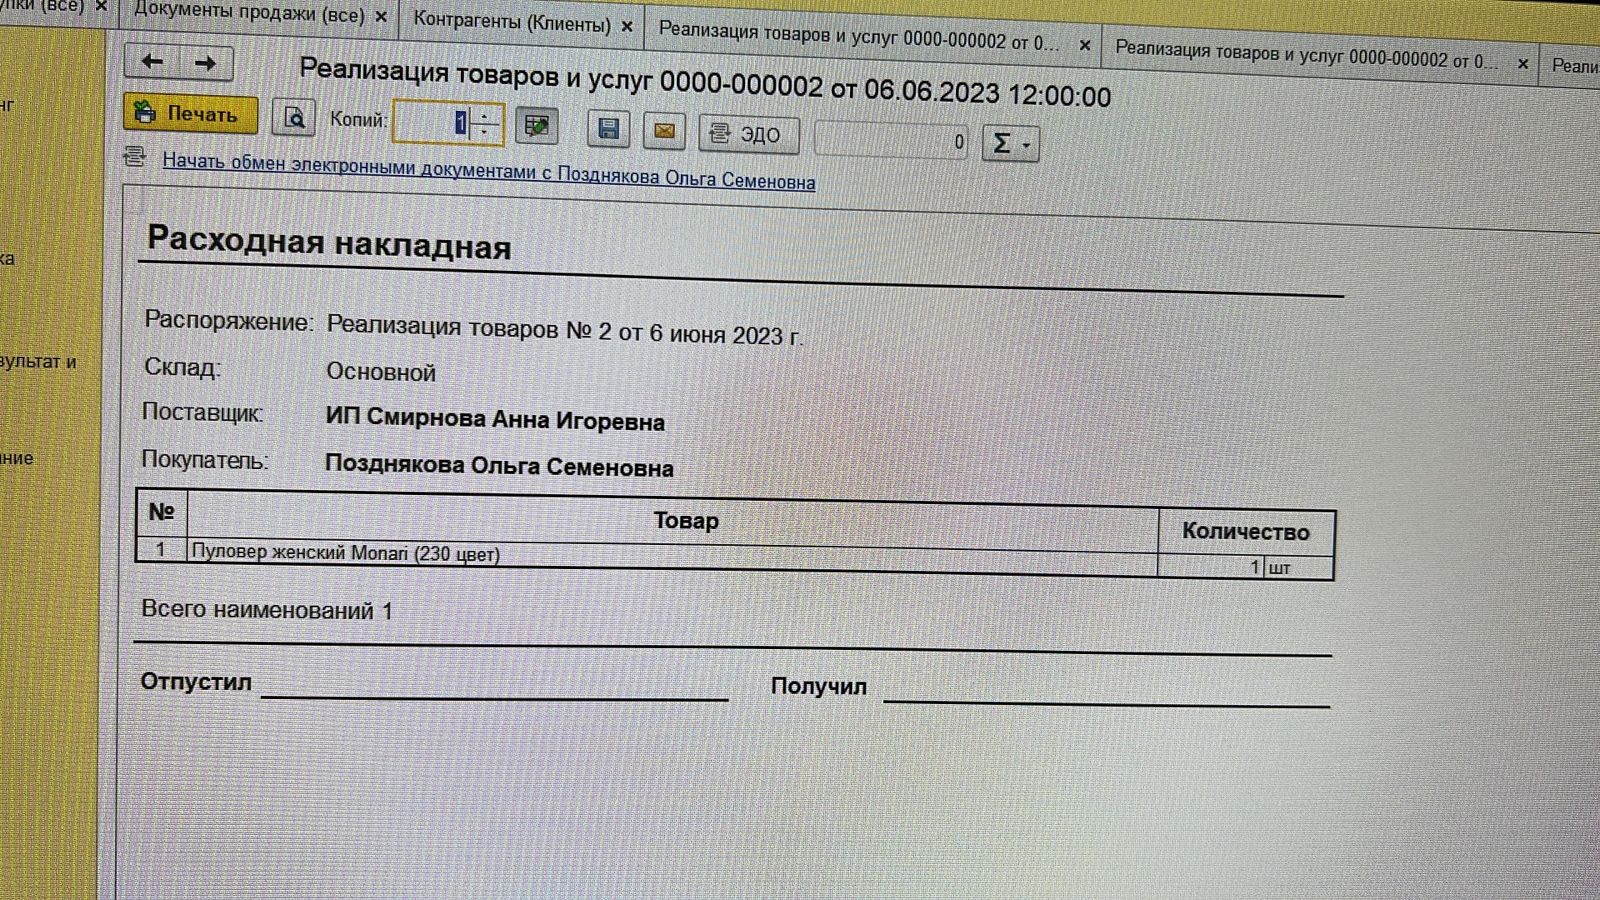Open the ЭДО electronic documents menu
Image resolution: width=1600 pixels, height=900 pixels.
pyautogui.click(x=748, y=134)
